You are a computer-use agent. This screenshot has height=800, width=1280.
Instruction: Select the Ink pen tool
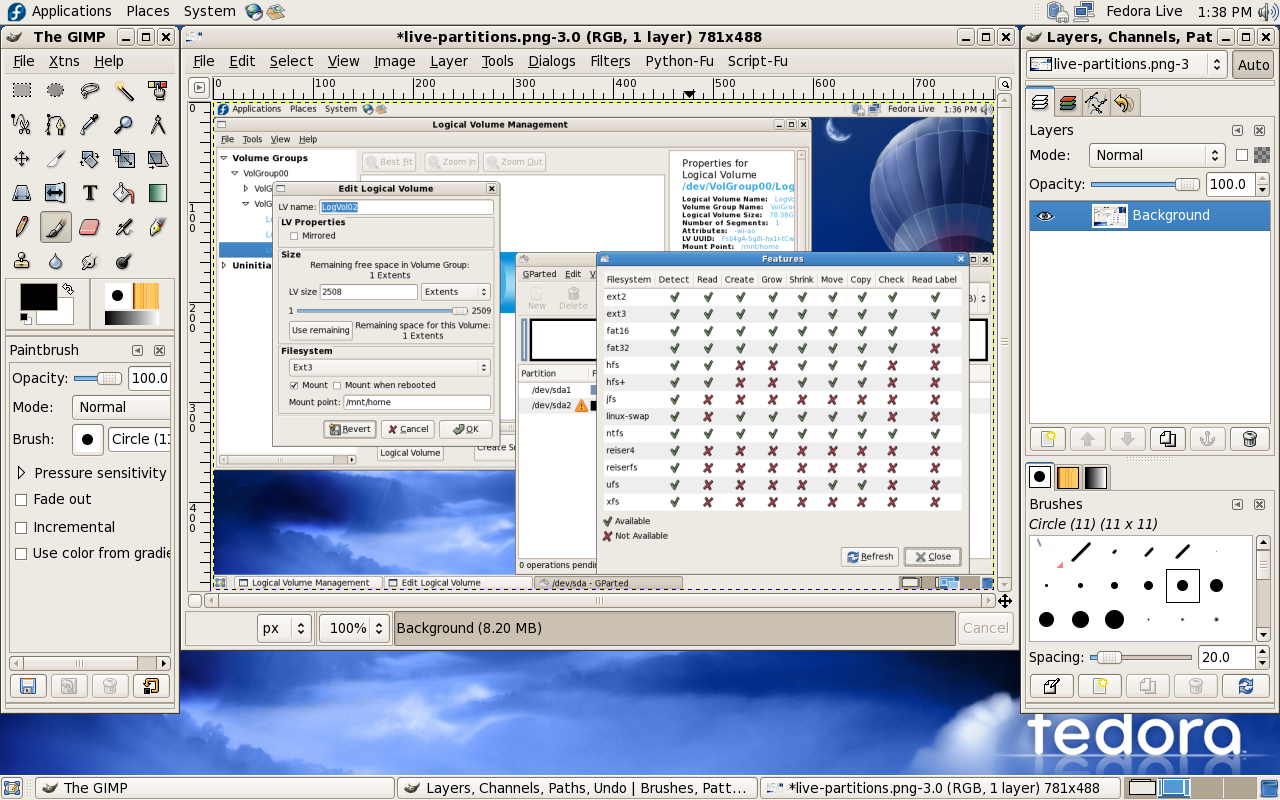coord(157,227)
